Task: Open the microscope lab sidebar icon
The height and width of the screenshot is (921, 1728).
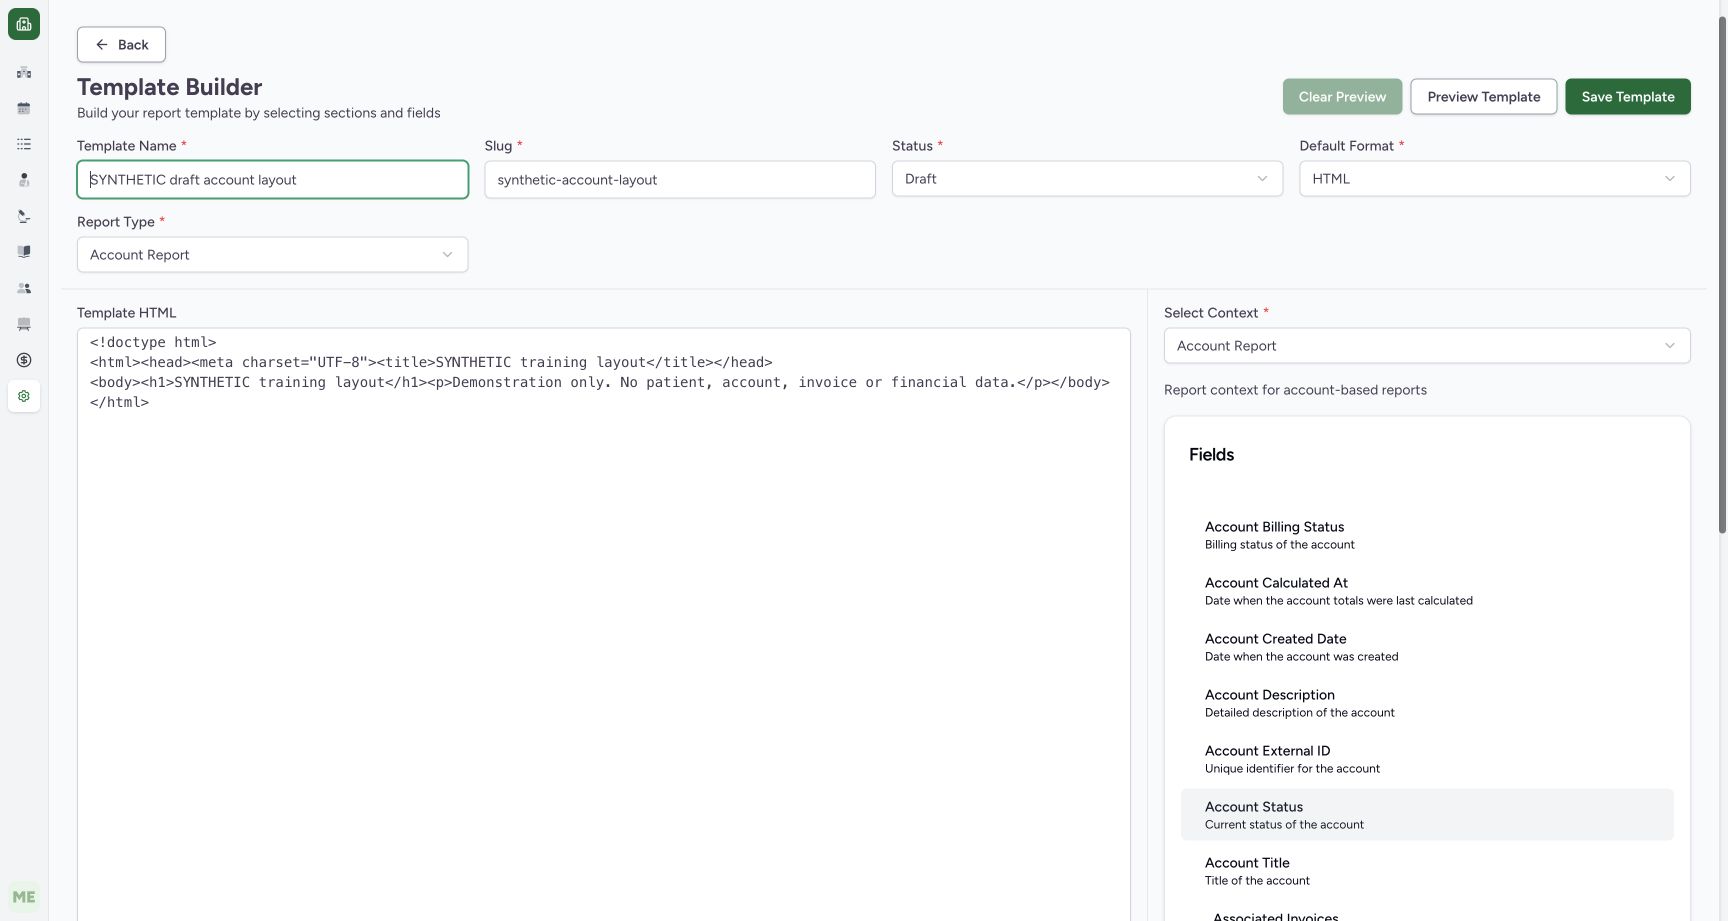Action: click(x=24, y=216)
